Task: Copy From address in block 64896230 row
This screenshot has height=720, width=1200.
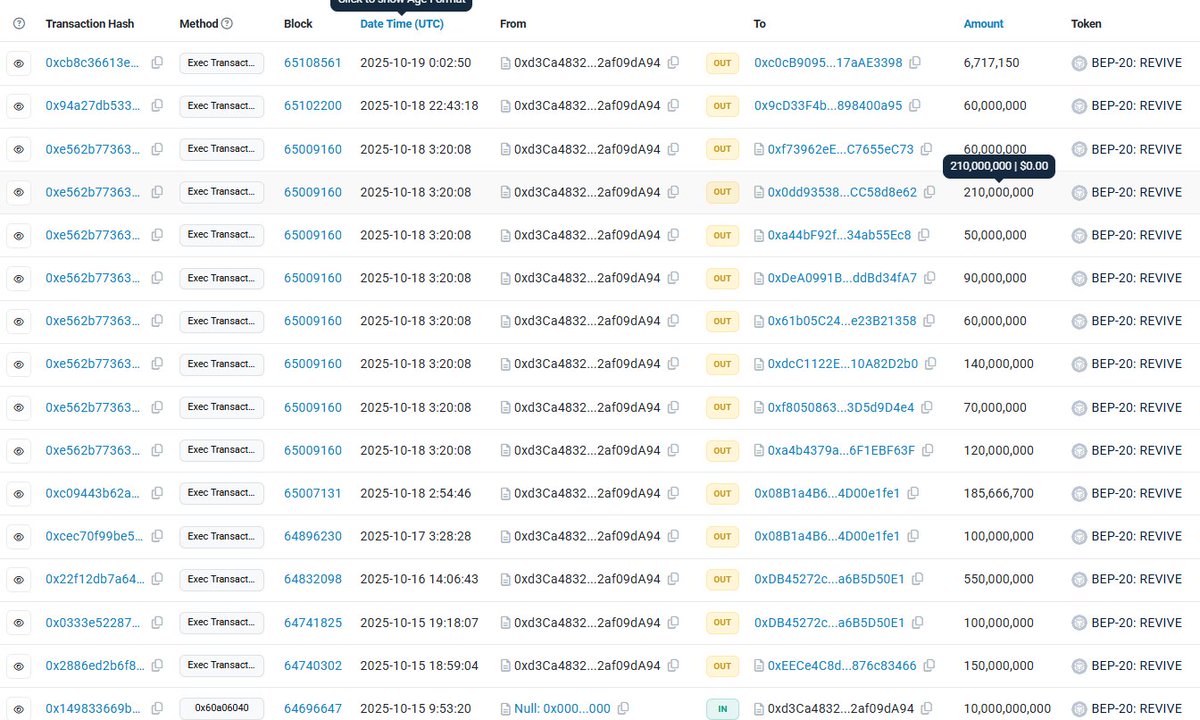Action: (673, 537)
